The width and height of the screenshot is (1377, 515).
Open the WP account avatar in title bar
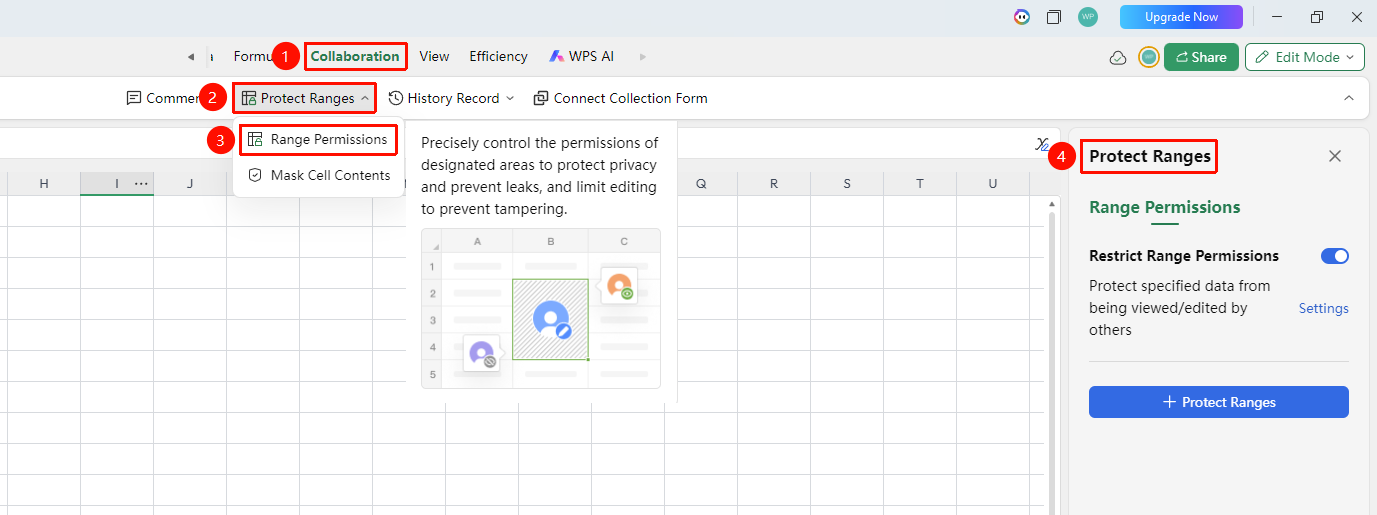pyautogui.click(x=1087, y=17)
